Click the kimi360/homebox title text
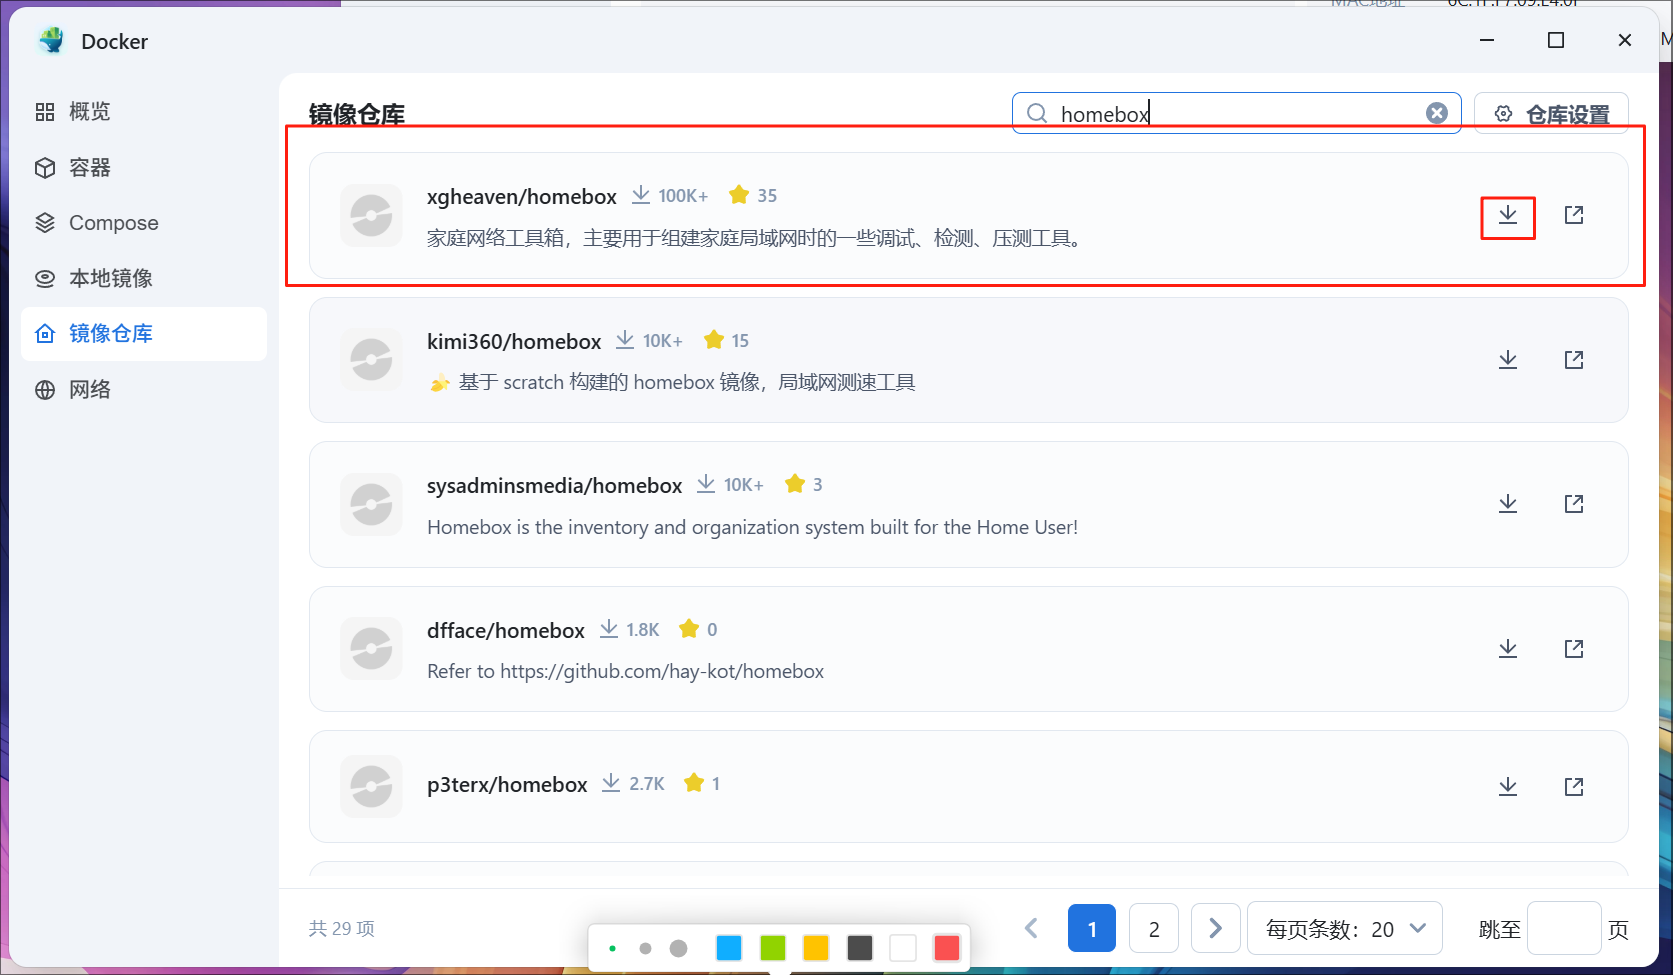This screenshot has width=1673, height=975. tap(514, 342)
